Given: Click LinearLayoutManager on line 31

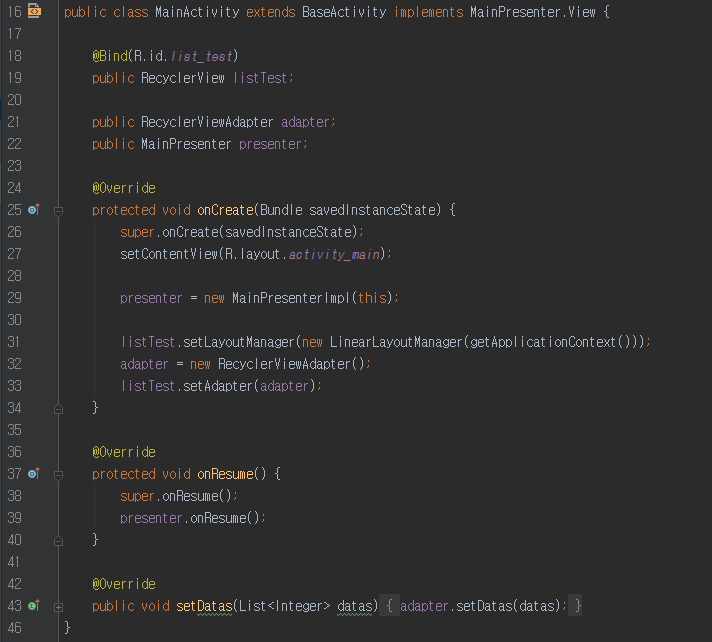Looking at the screenshot, I should tap(396, 342).
